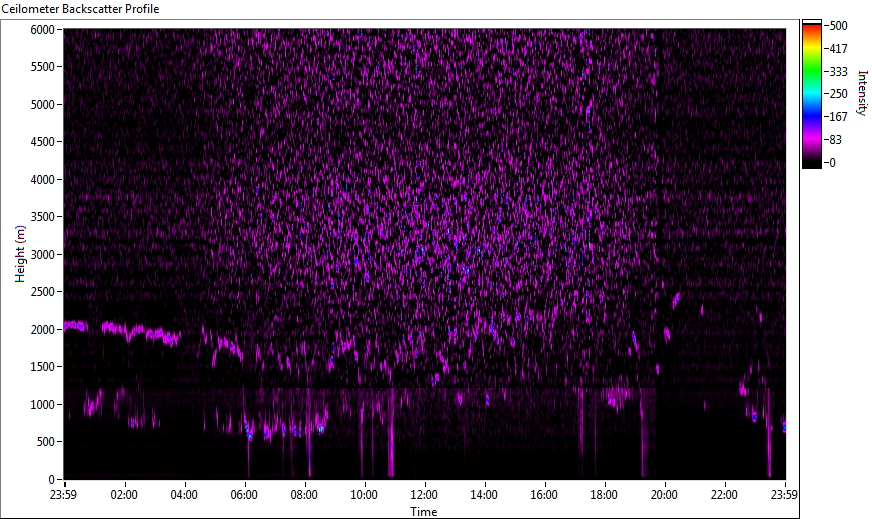This screenshot has width=872, height=519.
Task: Click the 2500 height axis value
Action: pos(42,292)
